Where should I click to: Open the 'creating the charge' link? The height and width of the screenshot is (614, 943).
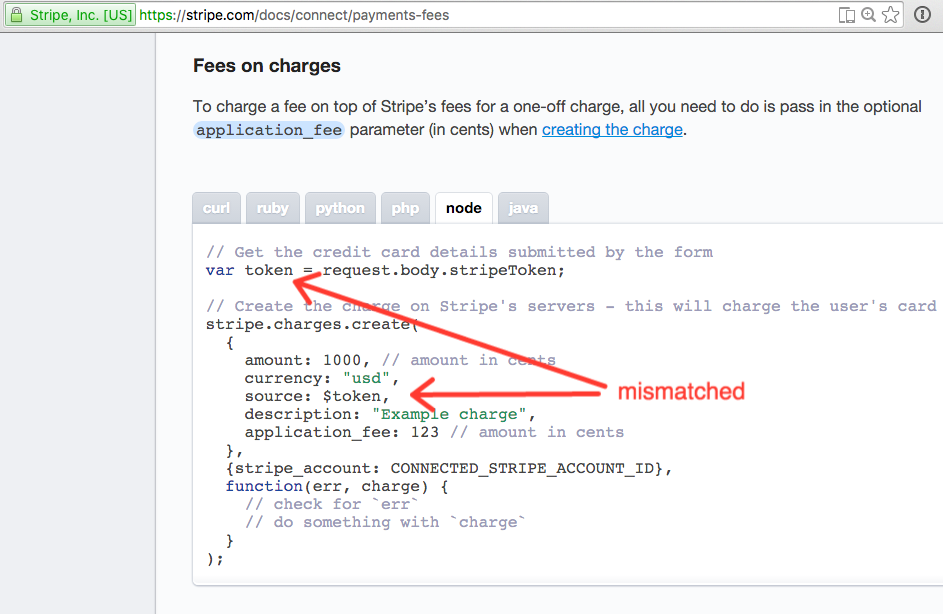[612, 130]
